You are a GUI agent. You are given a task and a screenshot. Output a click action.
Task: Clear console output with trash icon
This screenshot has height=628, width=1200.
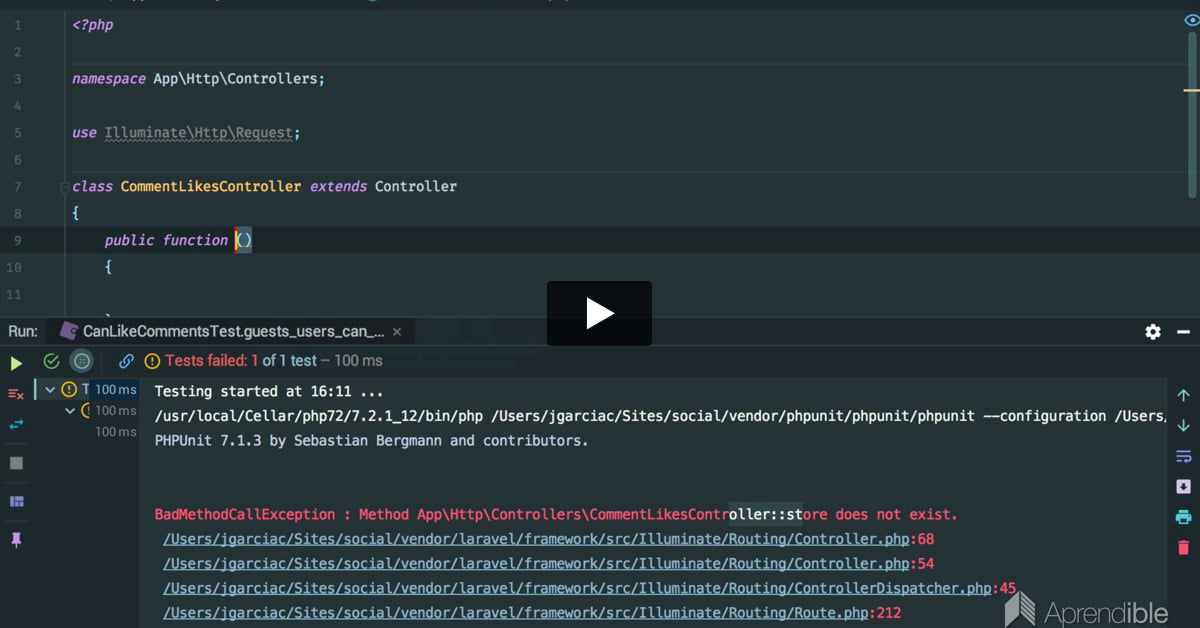tap(1183, 547)
